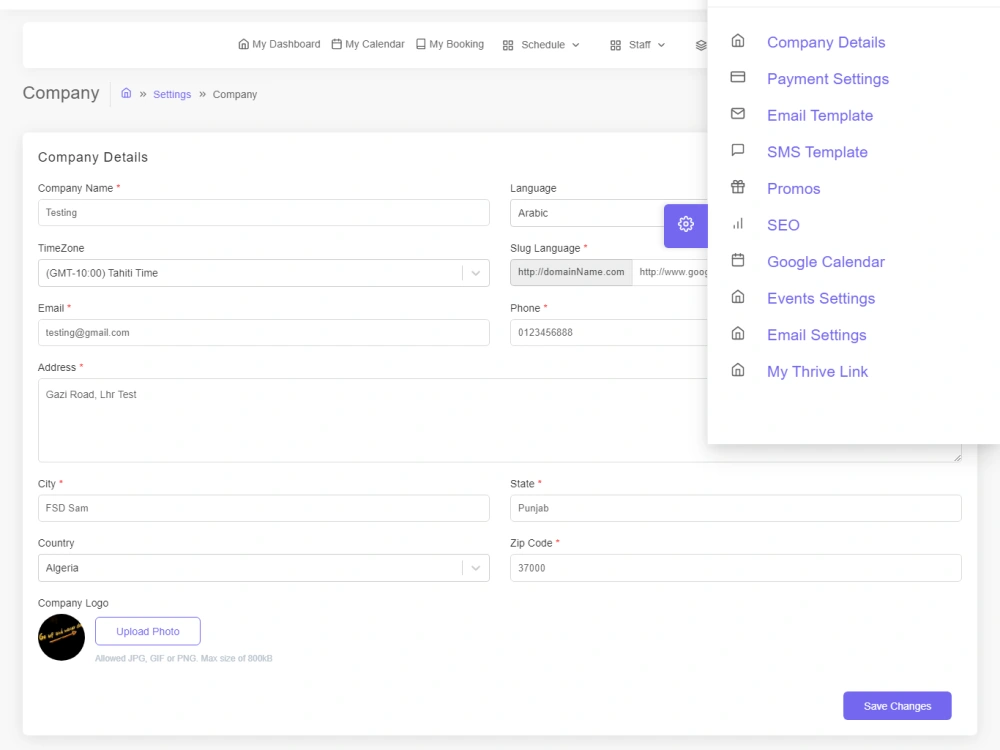
Task: Click the grid icon next to Staff
Action: [x=615, y=45]
